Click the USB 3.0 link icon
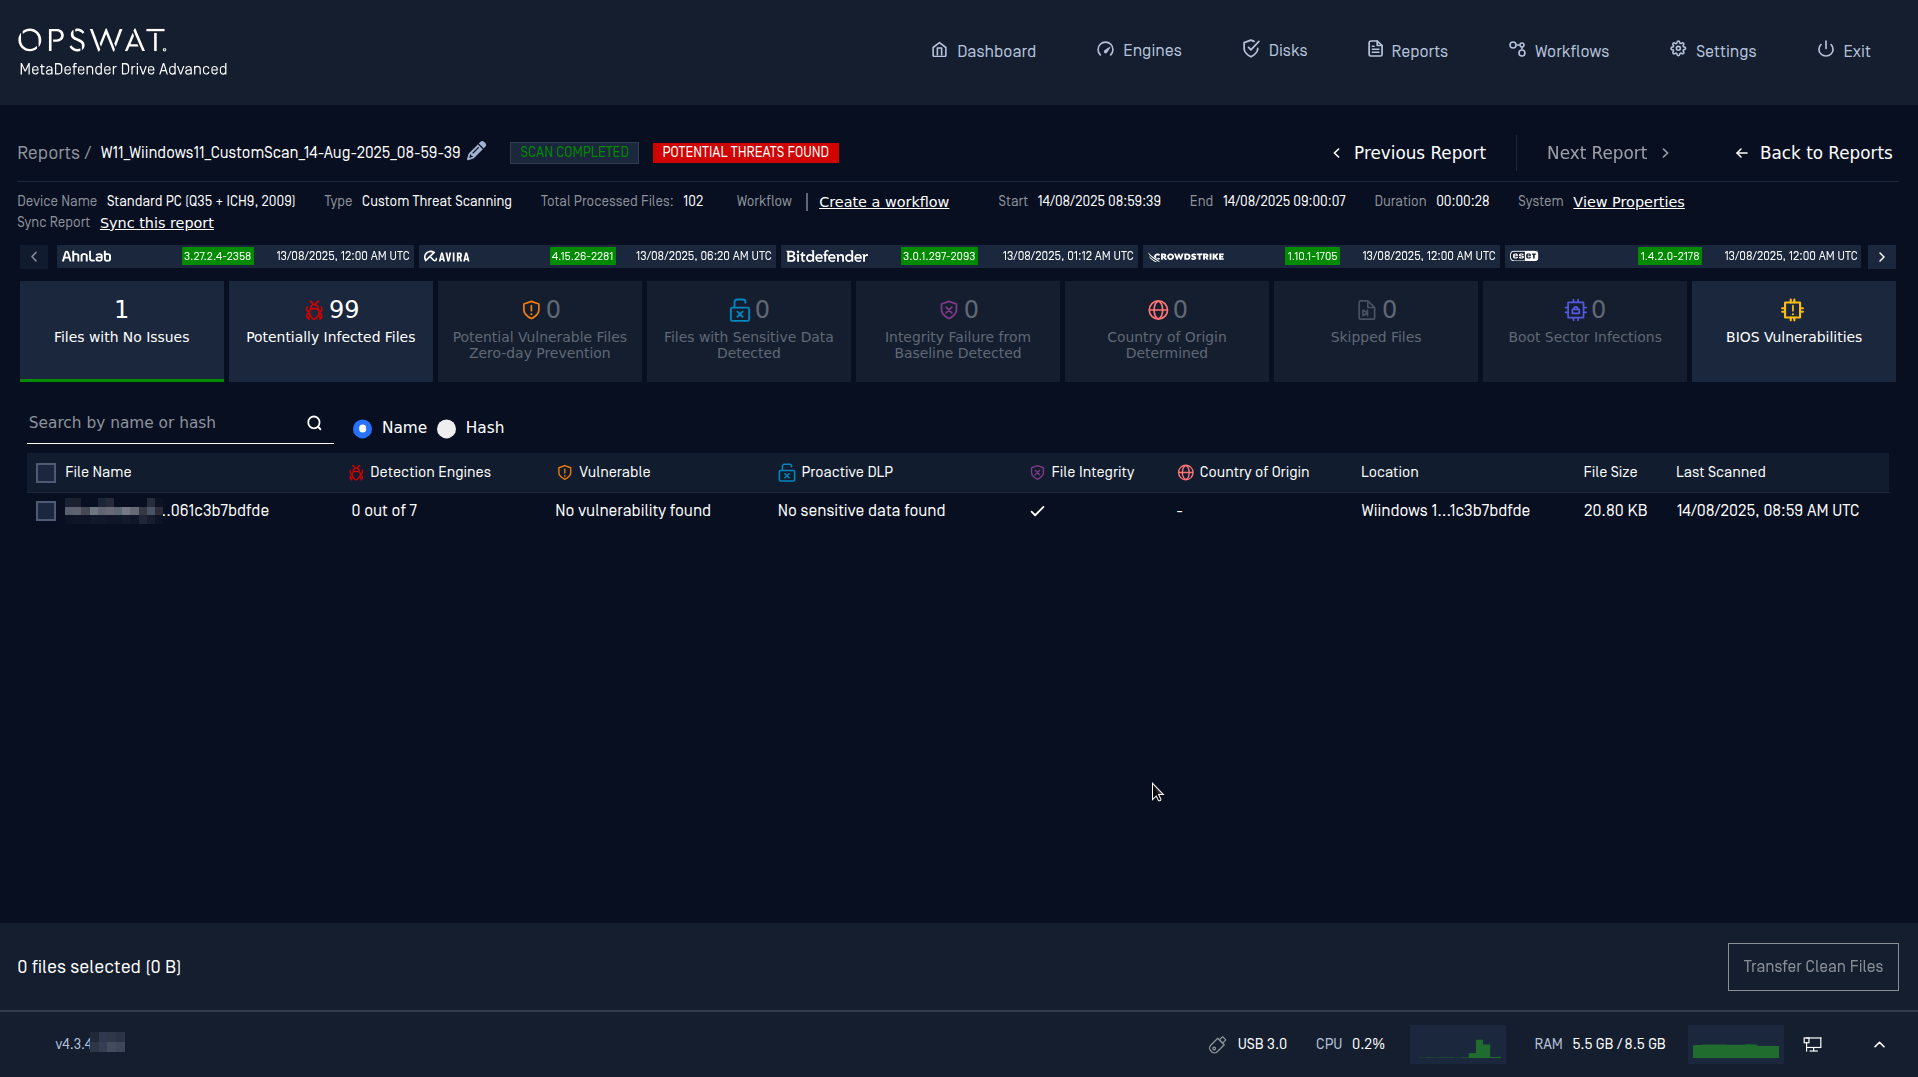The width and height of the screenshot is (1918, 1077). (1217, 1045)
